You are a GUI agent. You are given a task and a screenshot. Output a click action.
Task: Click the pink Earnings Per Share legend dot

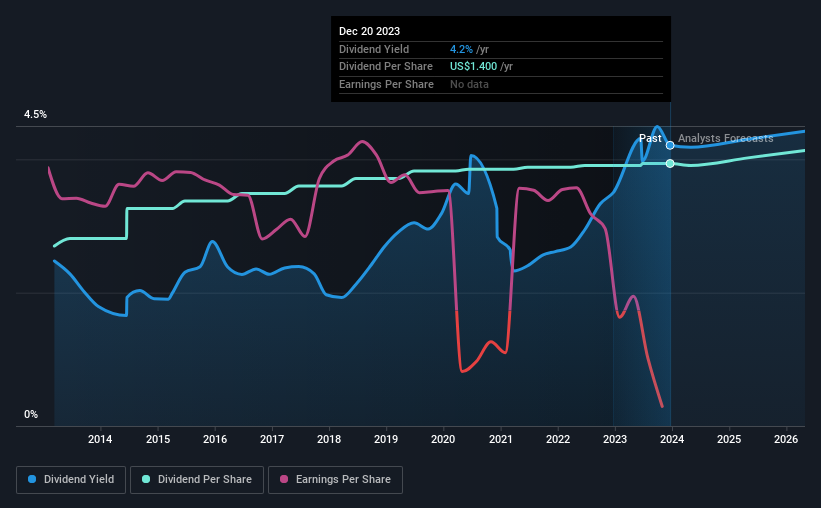click(284, 479)
